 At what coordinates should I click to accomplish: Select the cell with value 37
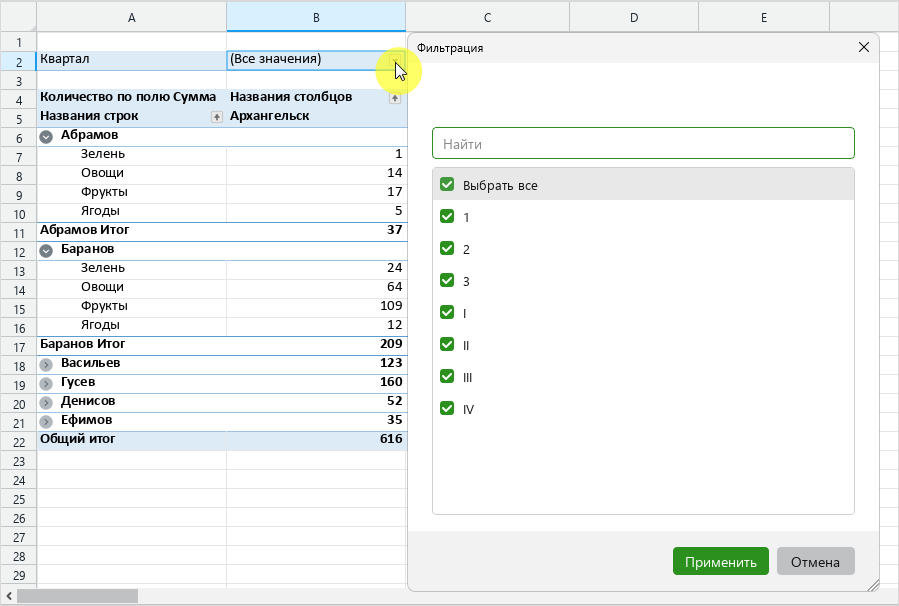(x=316, y=232)
